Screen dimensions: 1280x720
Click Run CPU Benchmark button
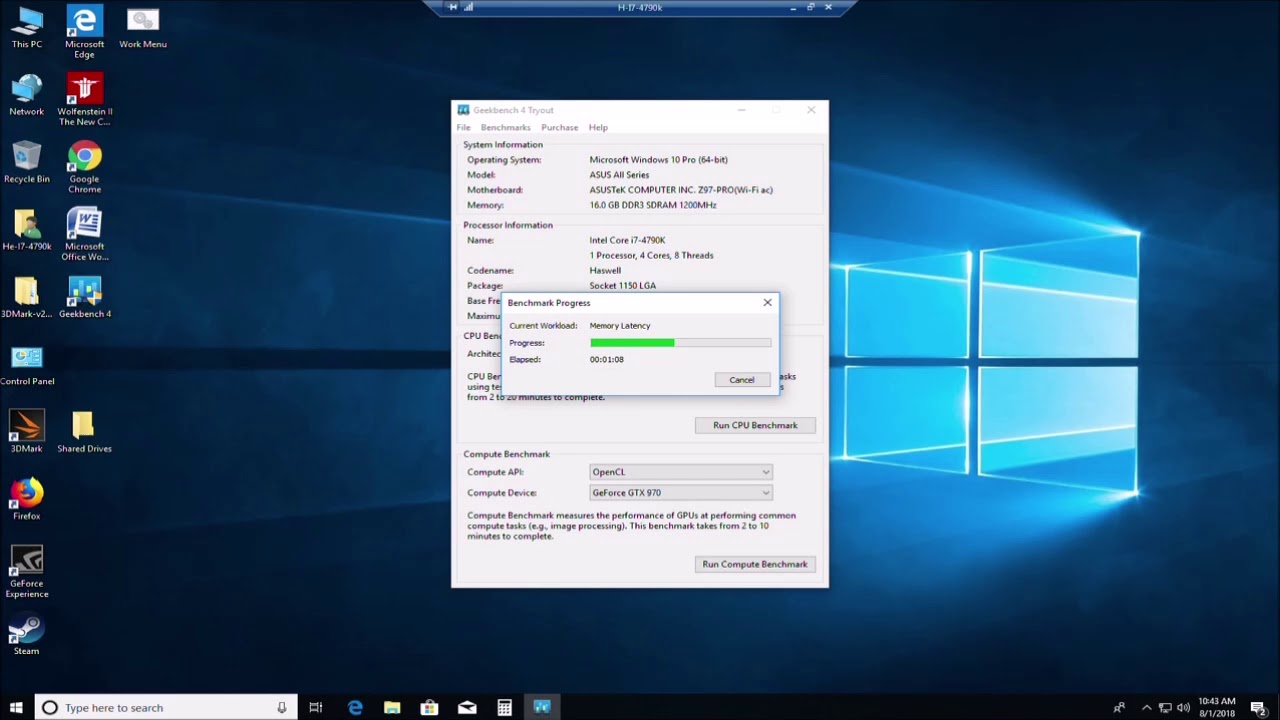(755, 425)
